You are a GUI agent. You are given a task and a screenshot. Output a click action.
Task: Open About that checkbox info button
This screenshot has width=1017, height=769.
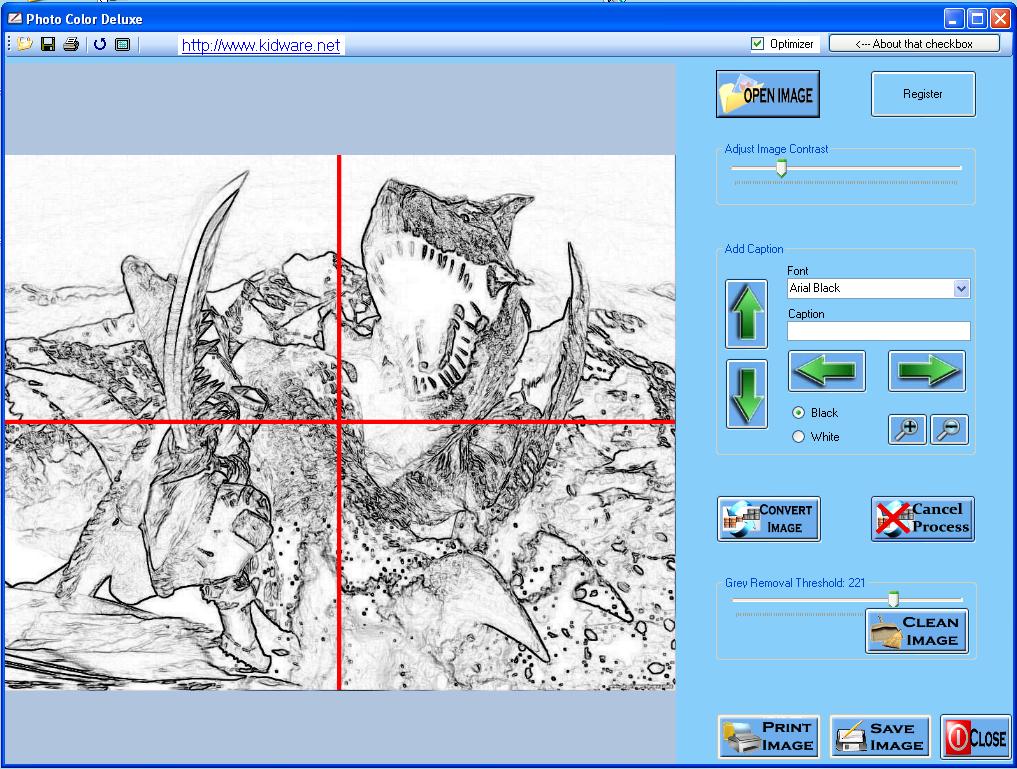pos(914,44)
